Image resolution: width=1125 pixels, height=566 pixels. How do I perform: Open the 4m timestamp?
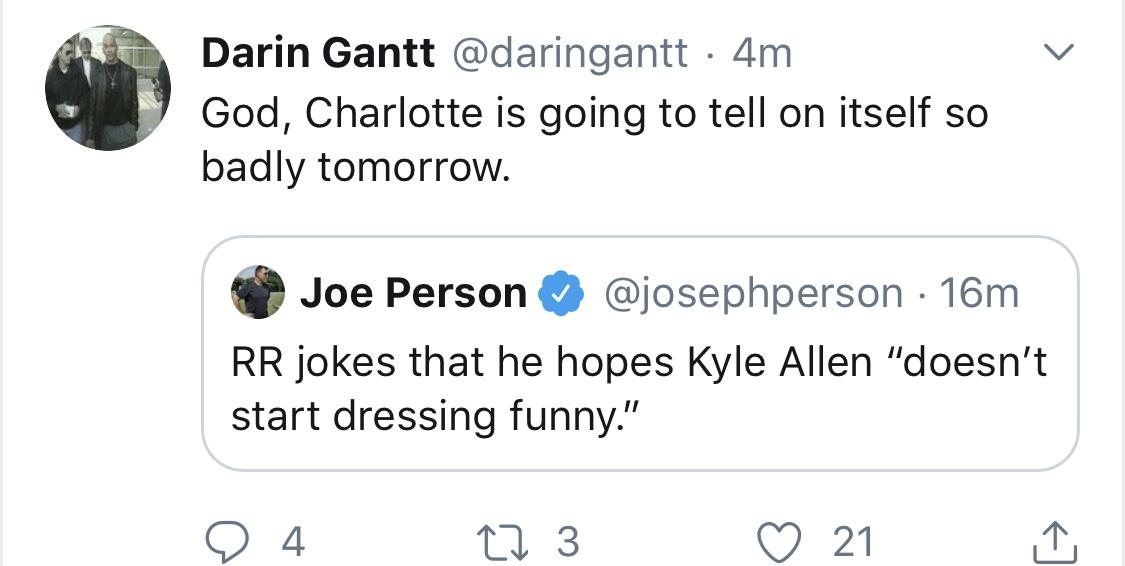(762, 54)
